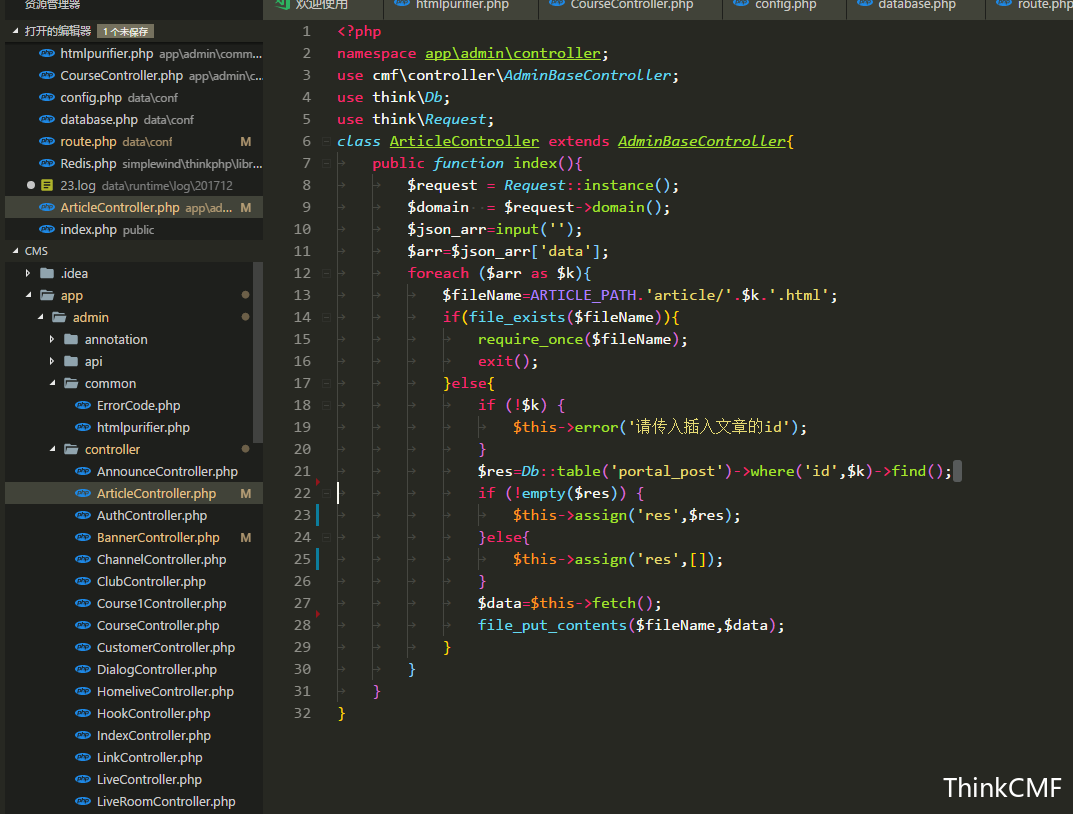
Task: Click CourseController.php icon in controller folder
Action: click(83, 625)
